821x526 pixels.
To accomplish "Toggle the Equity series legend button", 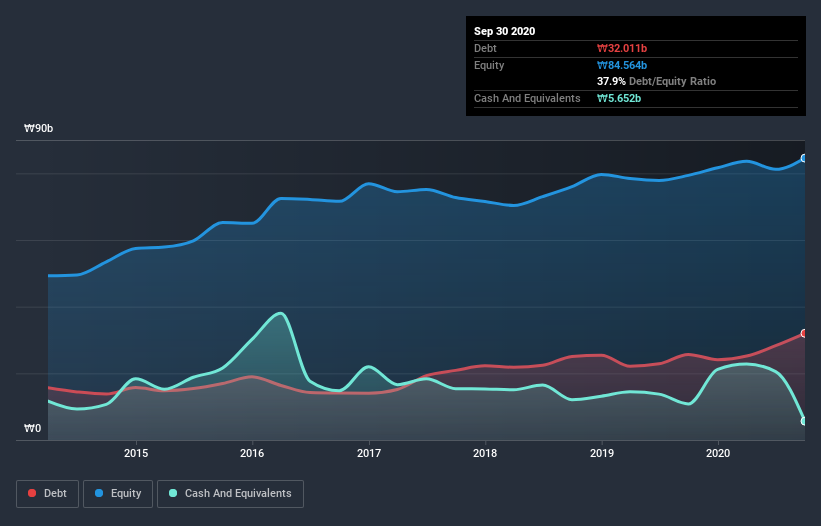I will [x=118, y=494].
